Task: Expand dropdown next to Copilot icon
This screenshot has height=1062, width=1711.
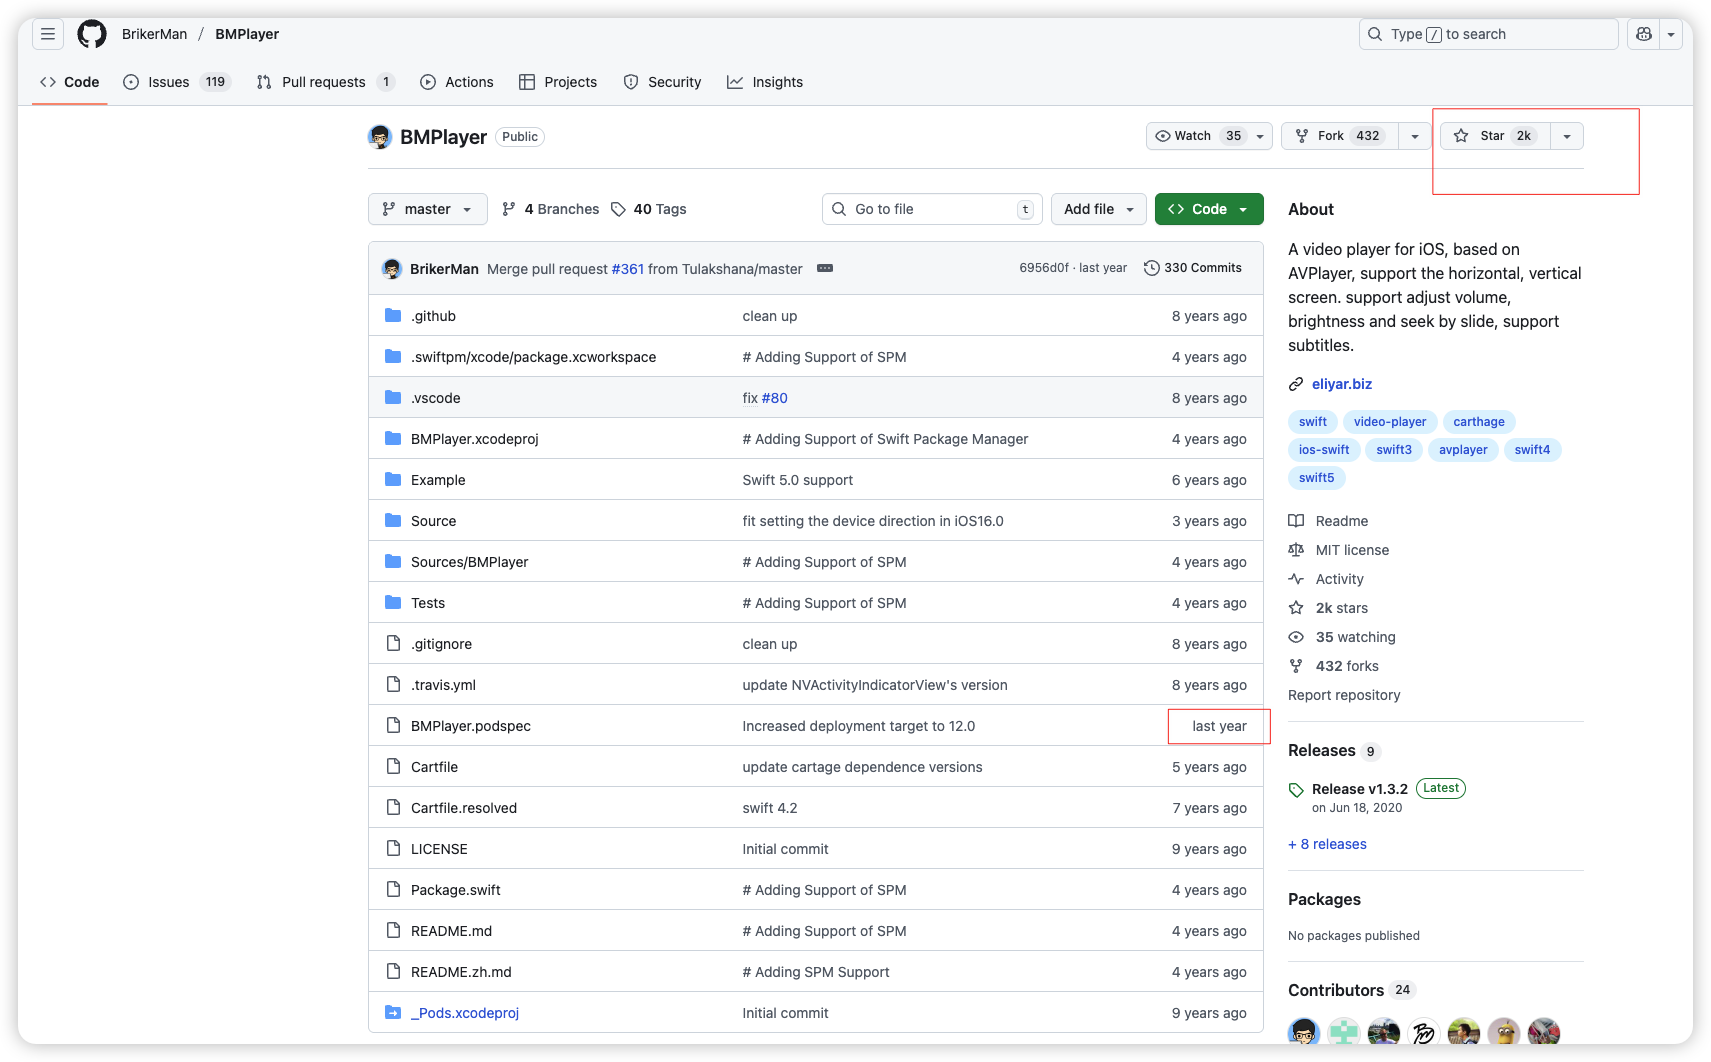Action: (1671, 34)
